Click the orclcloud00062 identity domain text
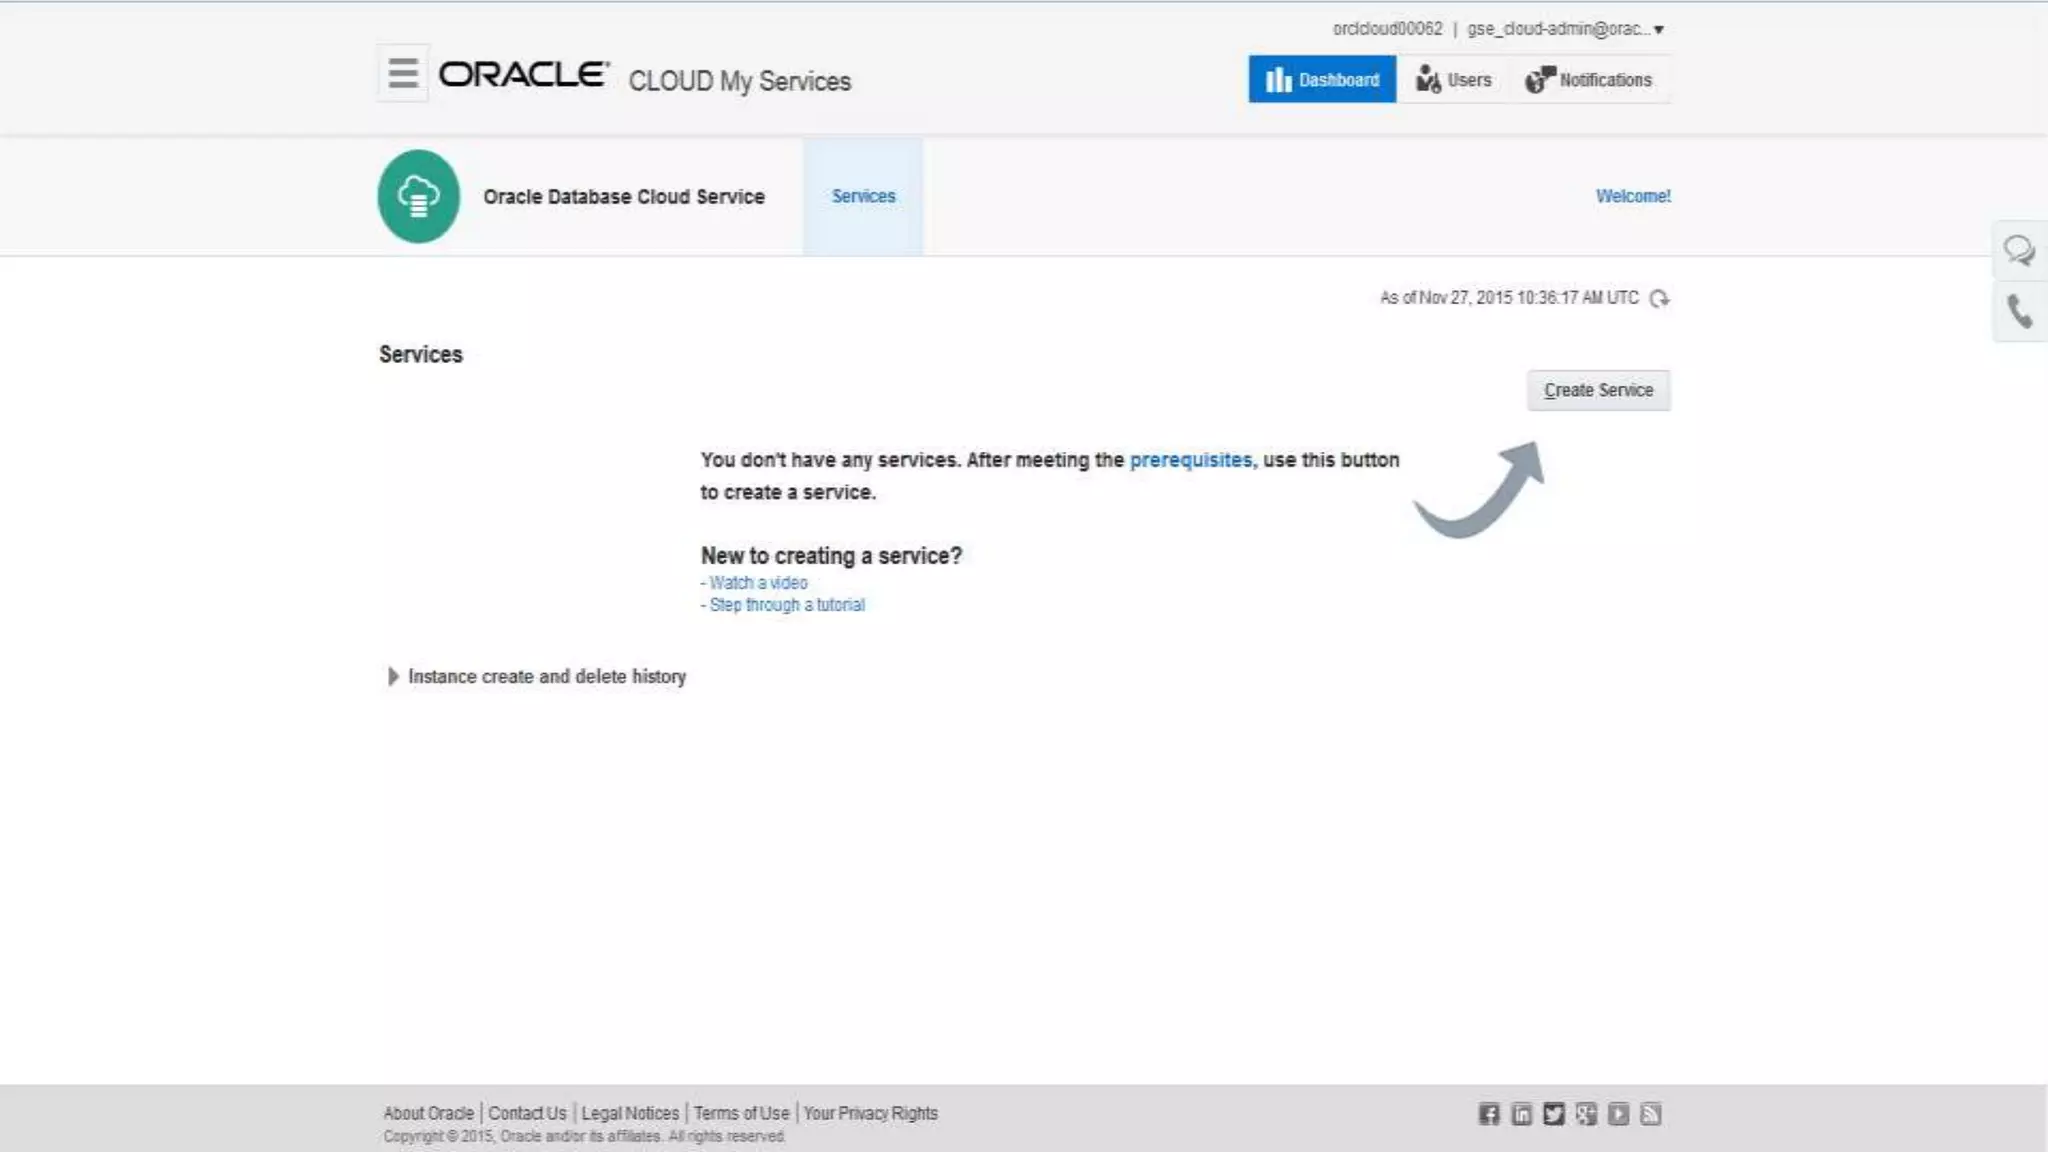This screenshot has width=2048, height=1152. point(1387,29)
